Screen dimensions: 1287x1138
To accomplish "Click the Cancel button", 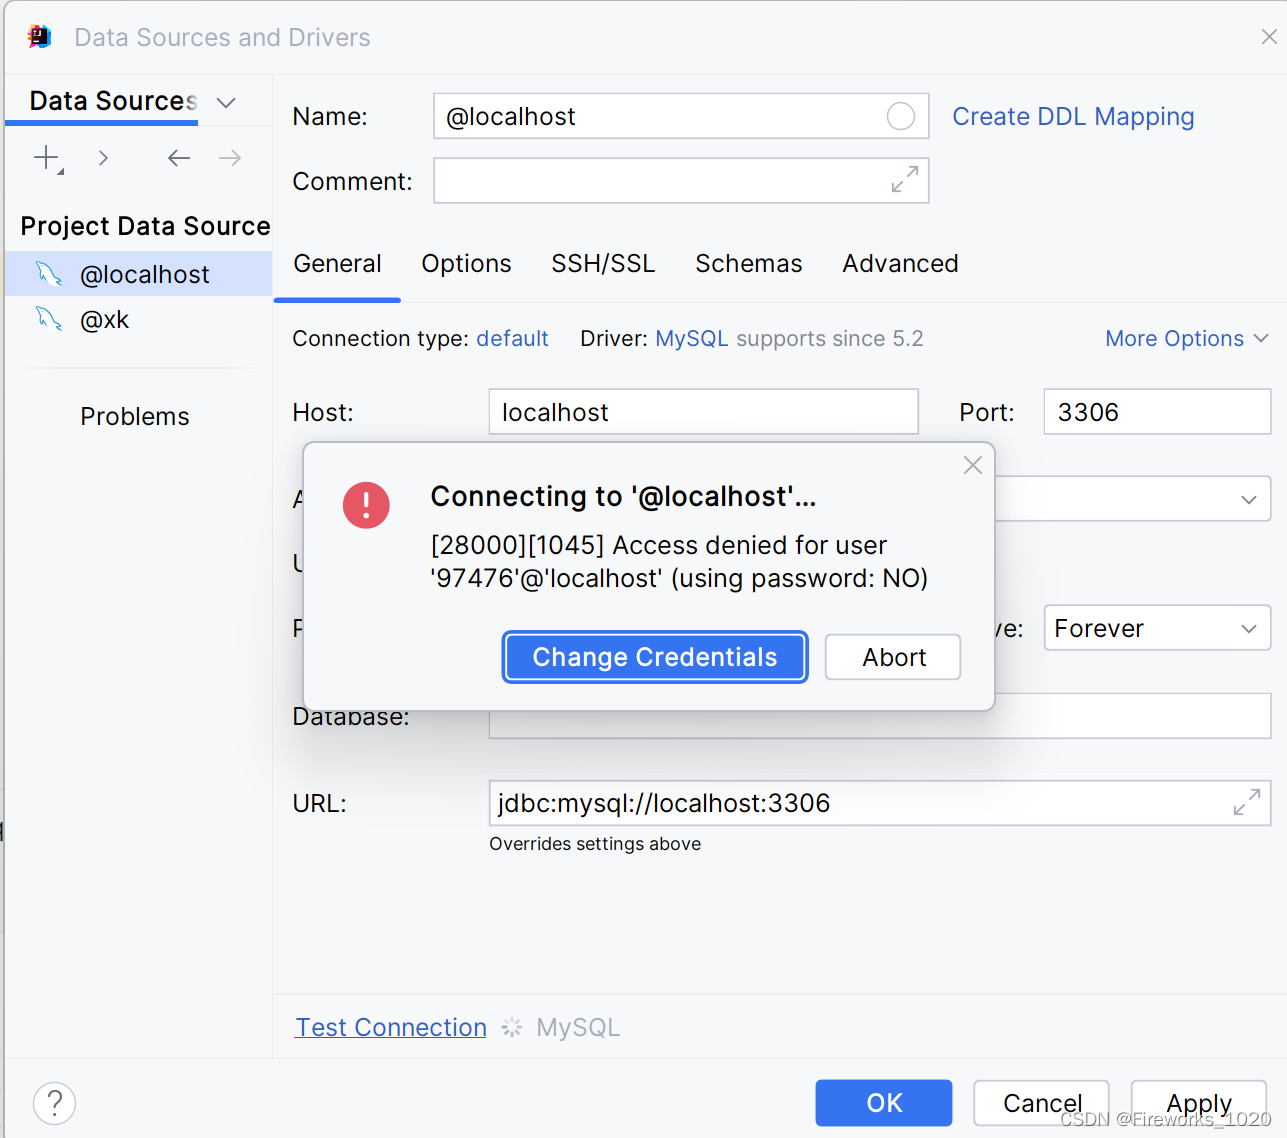I will point(1042,1103).
